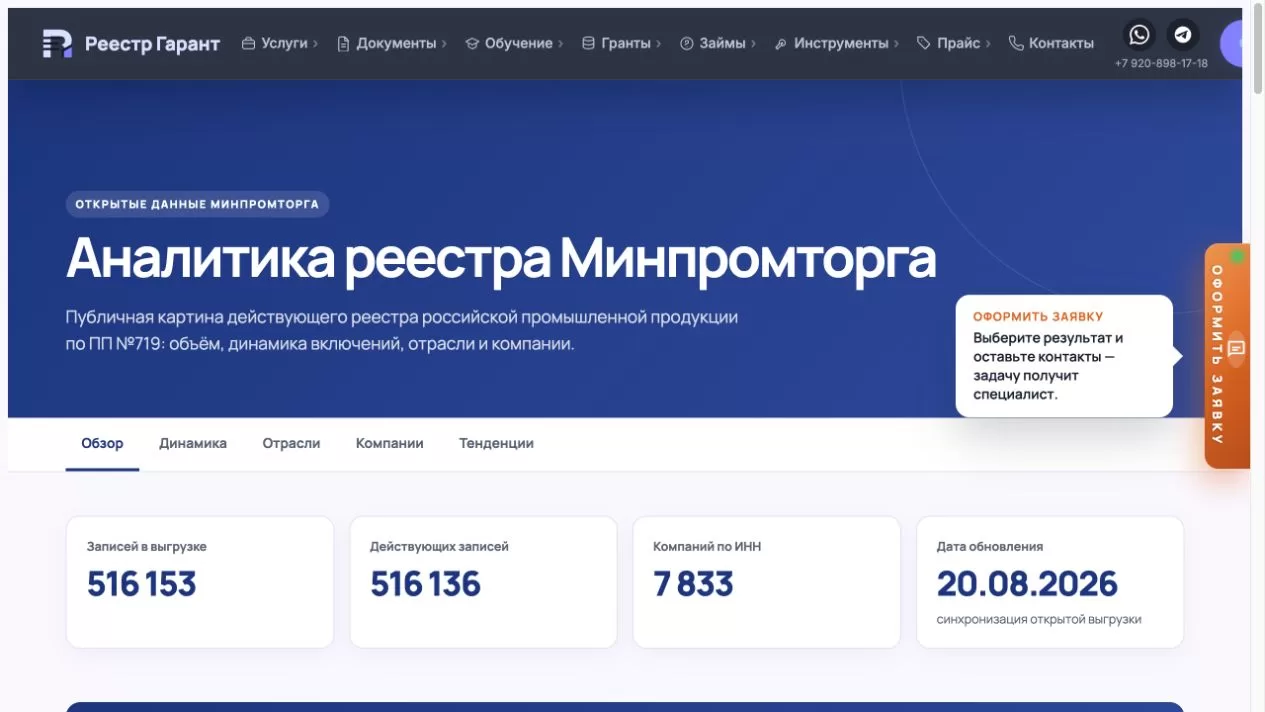The width and height of the screenshot is (1265, 712).
Task: Open the Инструменты menu item
Action: pyautogui.click(x=841, y=44)
